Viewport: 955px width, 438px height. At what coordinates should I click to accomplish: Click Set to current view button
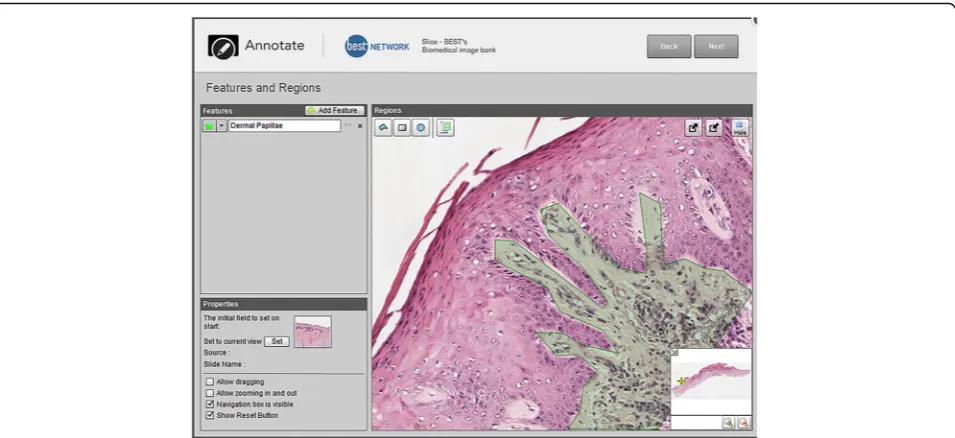(x=277, y=342)
